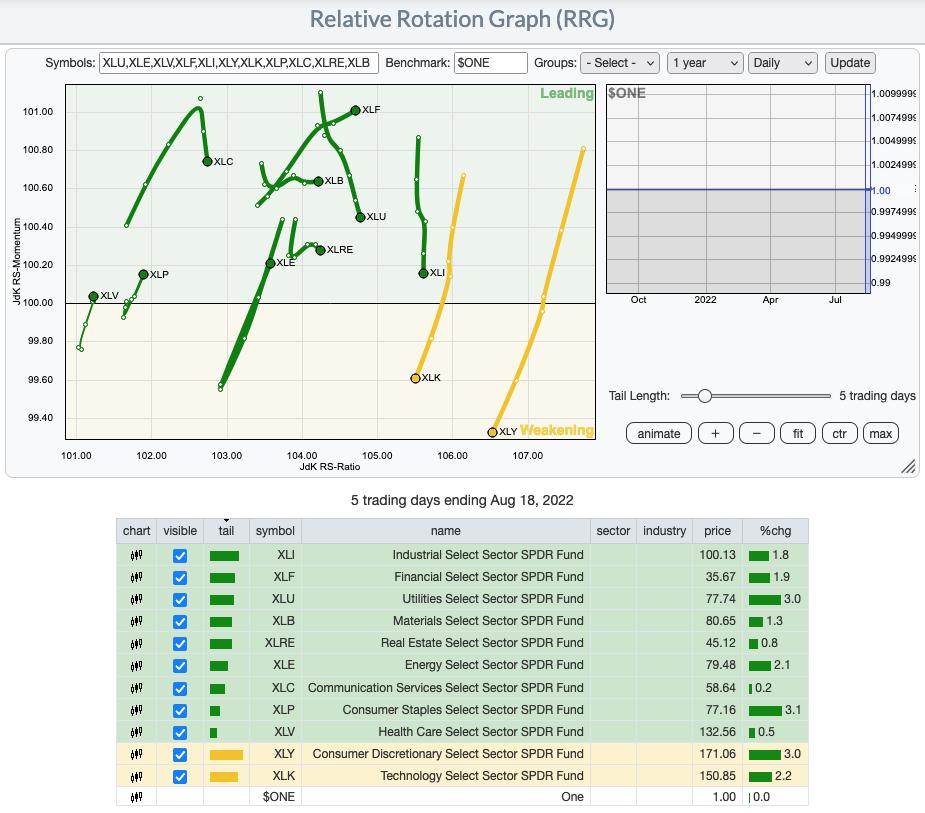925x813 pixels.
Task: Click the fit button
Action: coord(798,434)
